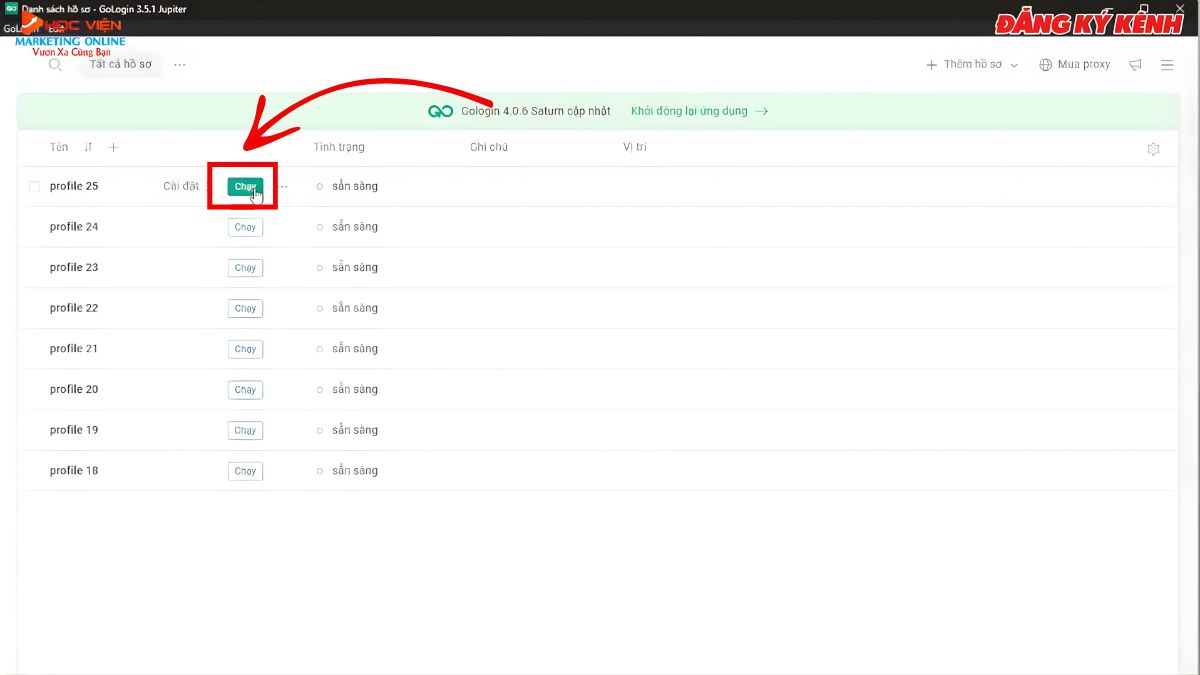1200x675 pixels.
Task: Click the GoLogin logo in the update banner
Action: [x=440, y=111]
